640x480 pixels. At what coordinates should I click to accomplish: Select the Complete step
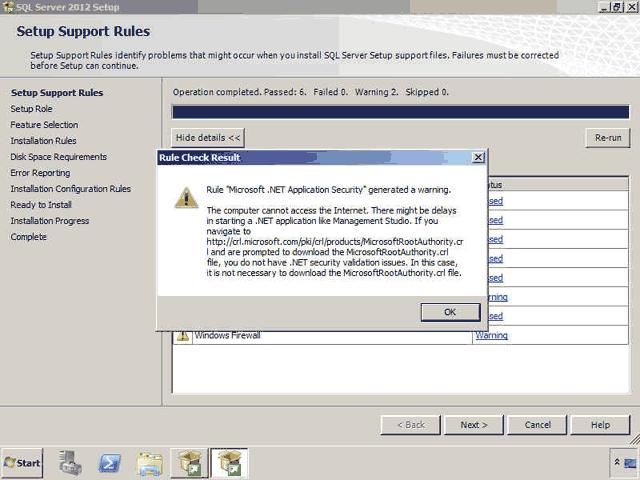29,237
